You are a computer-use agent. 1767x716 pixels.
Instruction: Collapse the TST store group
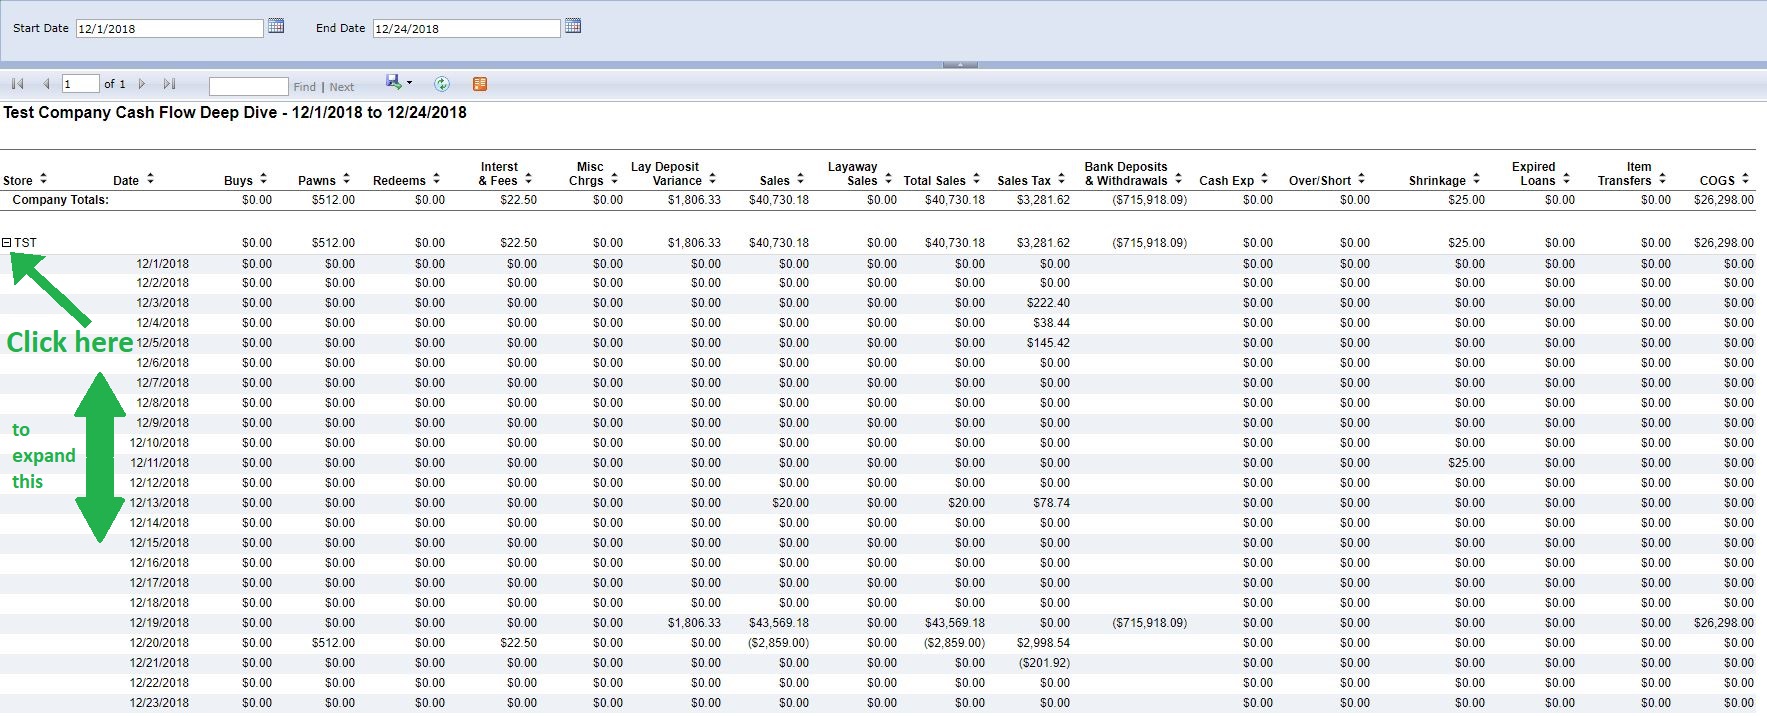[7, 243]
